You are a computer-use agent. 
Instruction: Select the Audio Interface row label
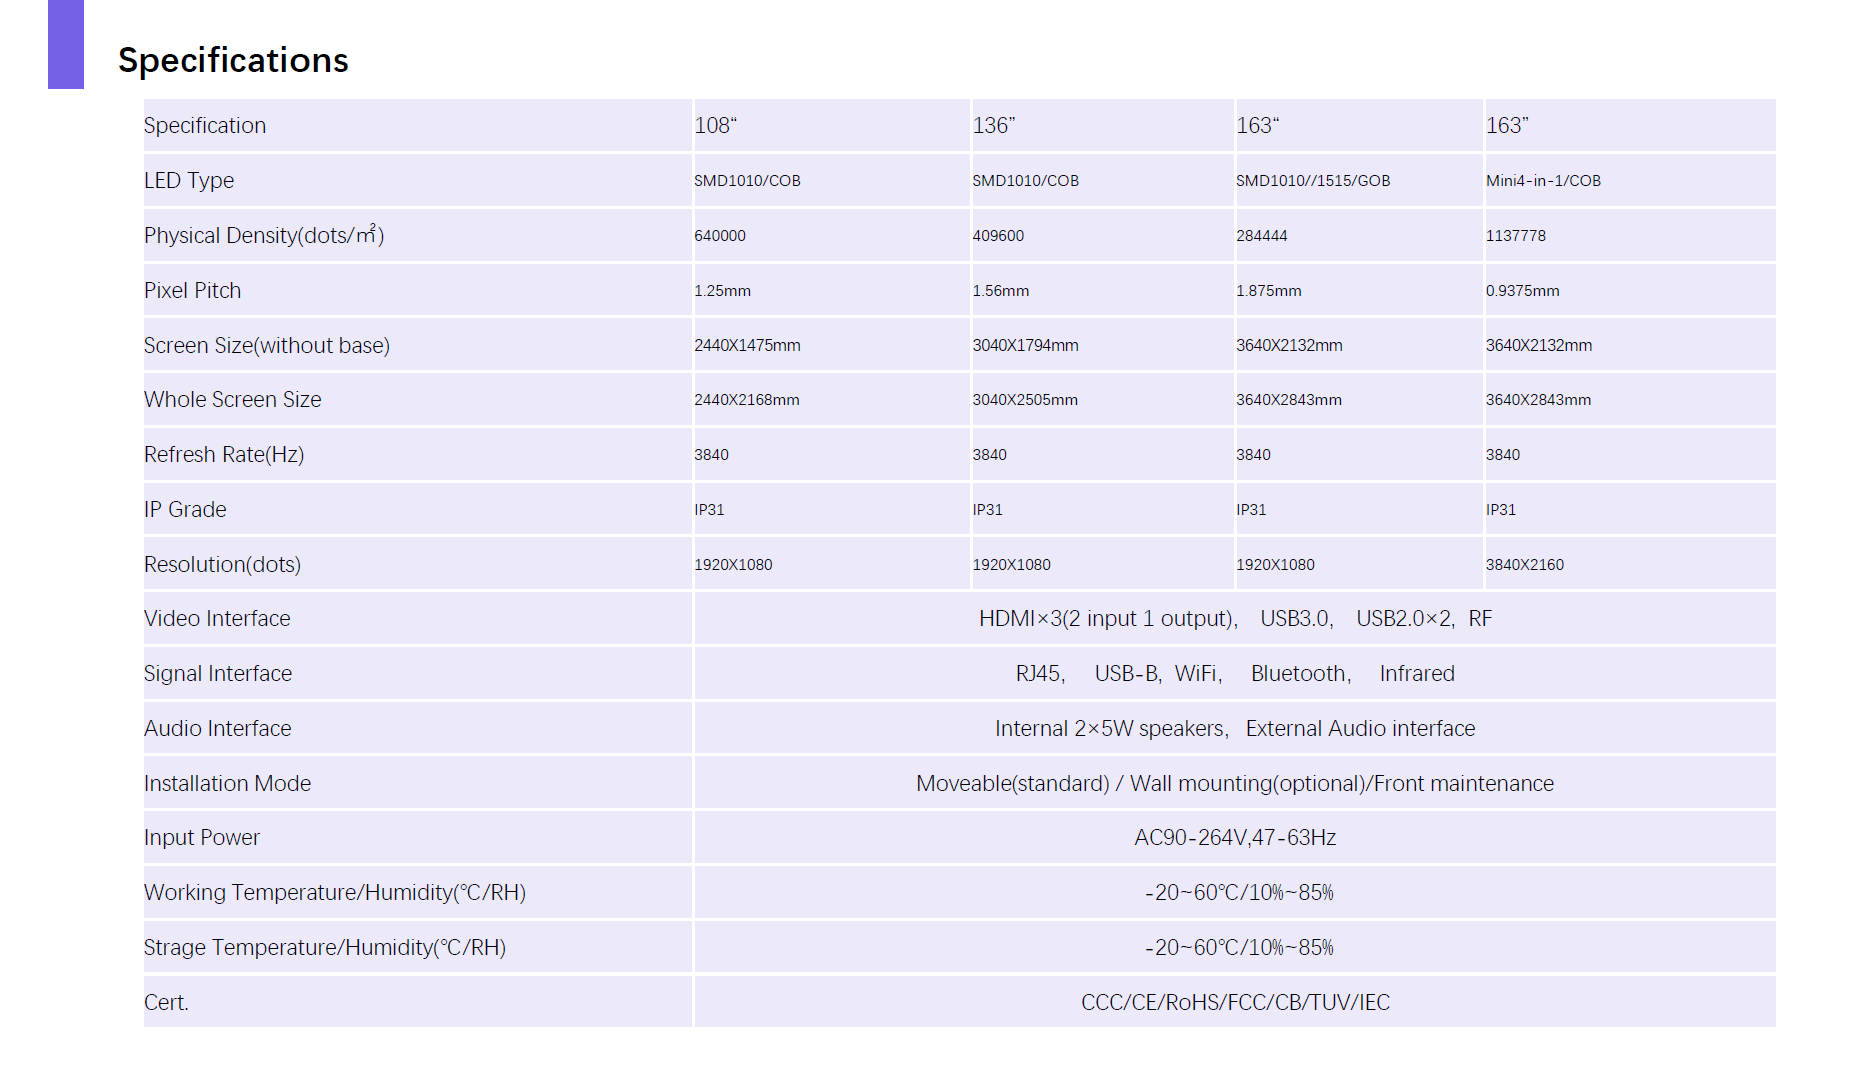coord(218,729)
